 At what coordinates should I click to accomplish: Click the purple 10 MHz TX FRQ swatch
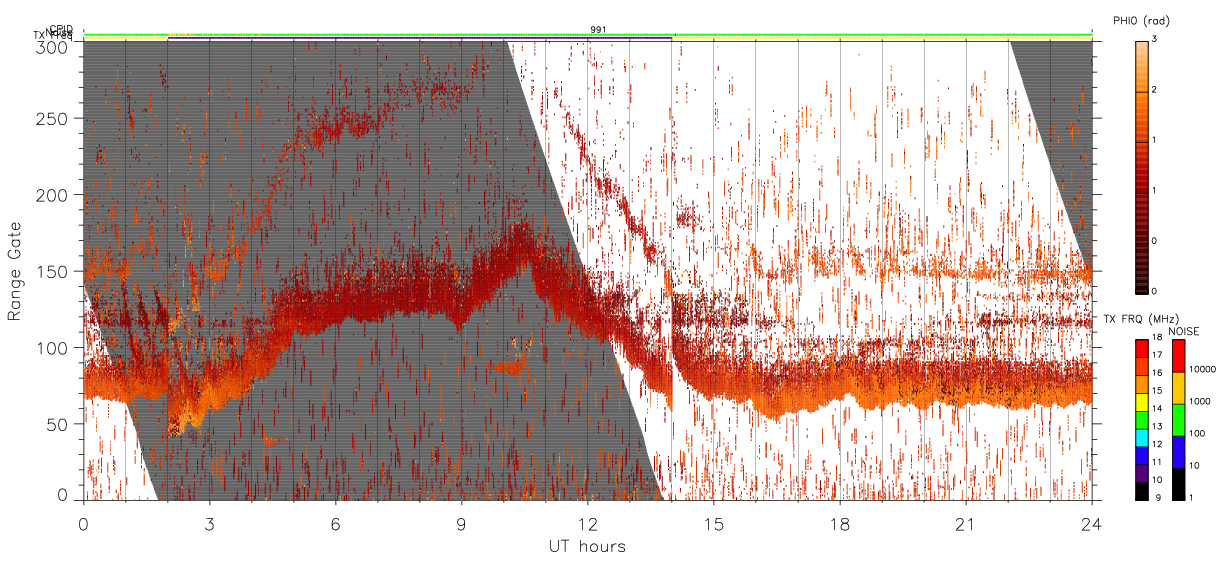tap(1142, 473)
